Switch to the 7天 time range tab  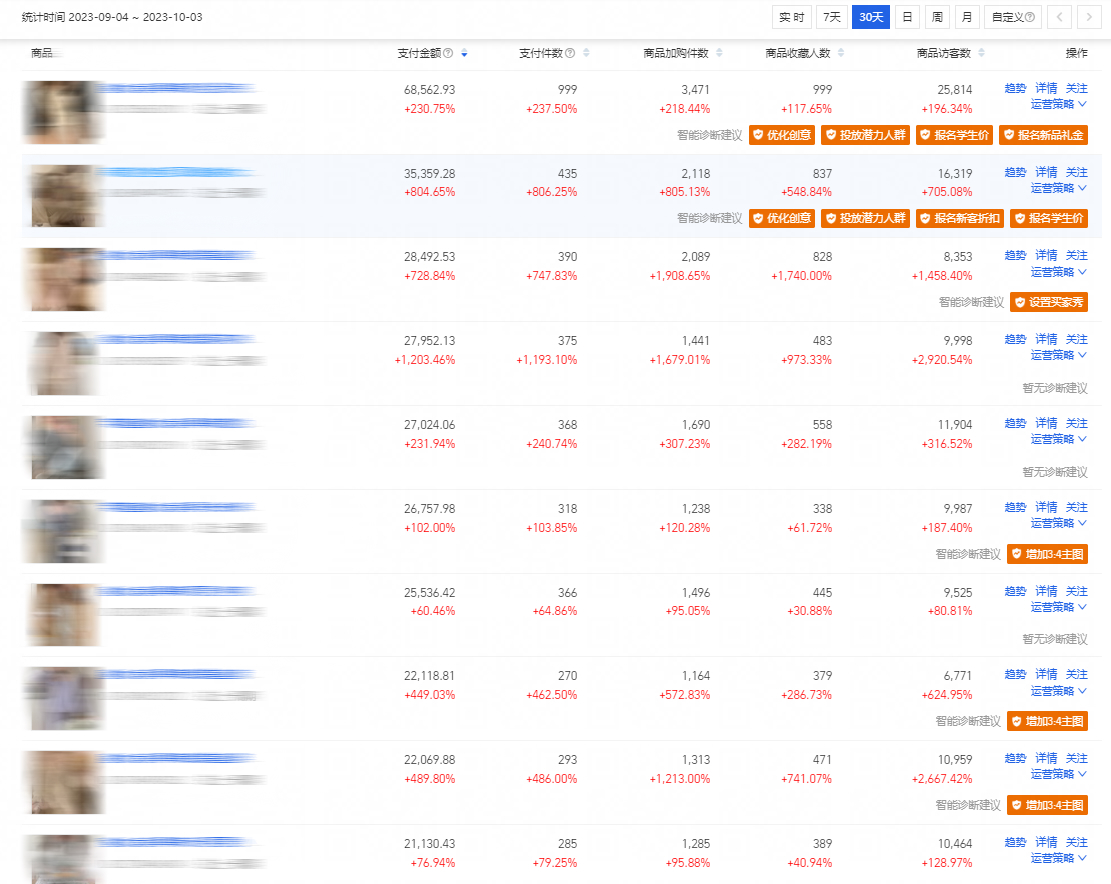(831, 17)
